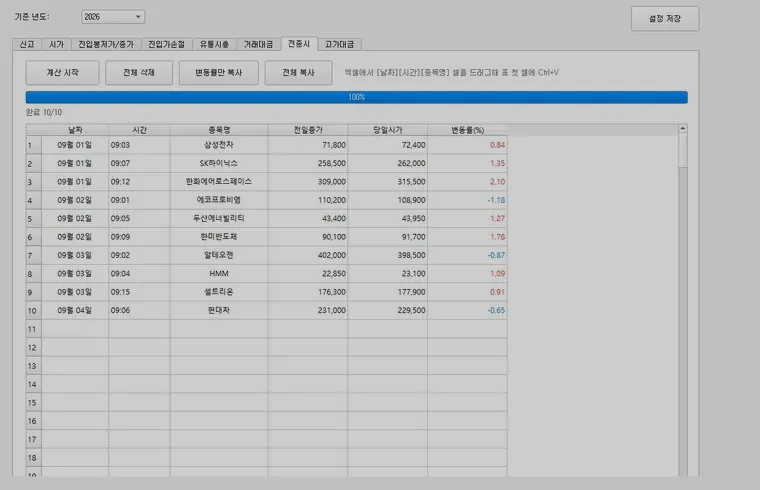Open the 진입봉저가/종가 tab

click(106, 44)
